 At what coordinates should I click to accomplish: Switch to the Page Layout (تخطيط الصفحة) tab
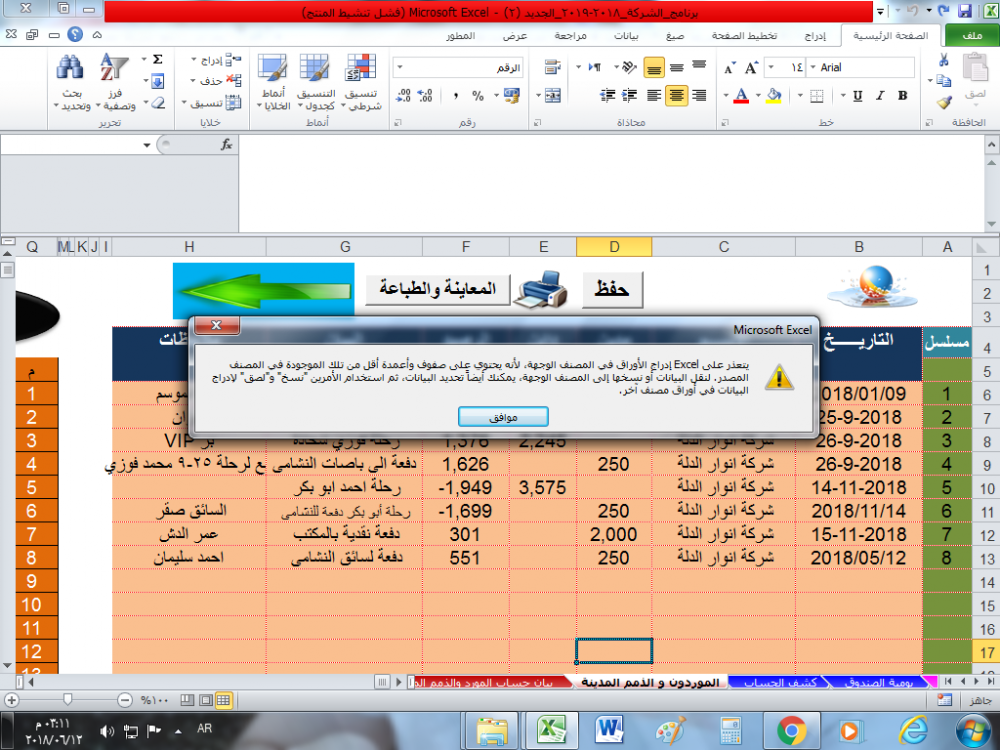[745, 36]
